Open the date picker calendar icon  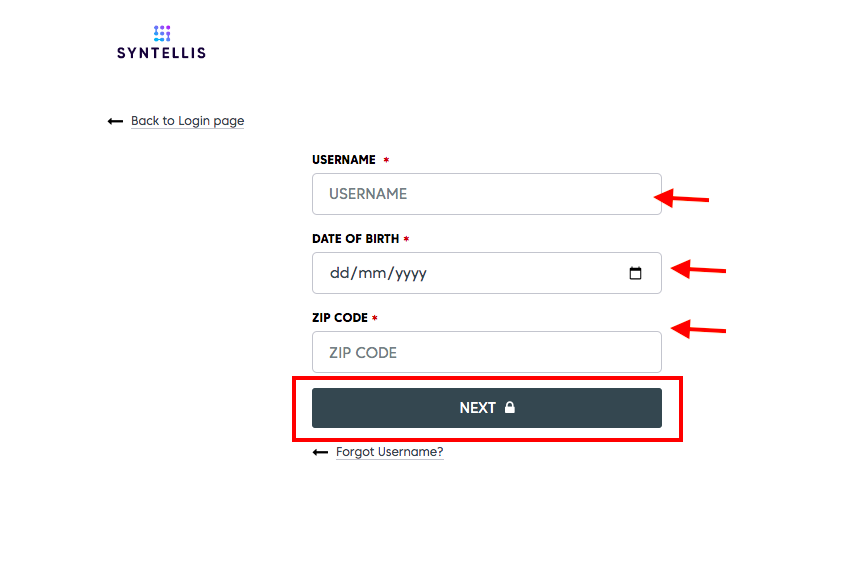pyautogui.click(x=635, y=273)
